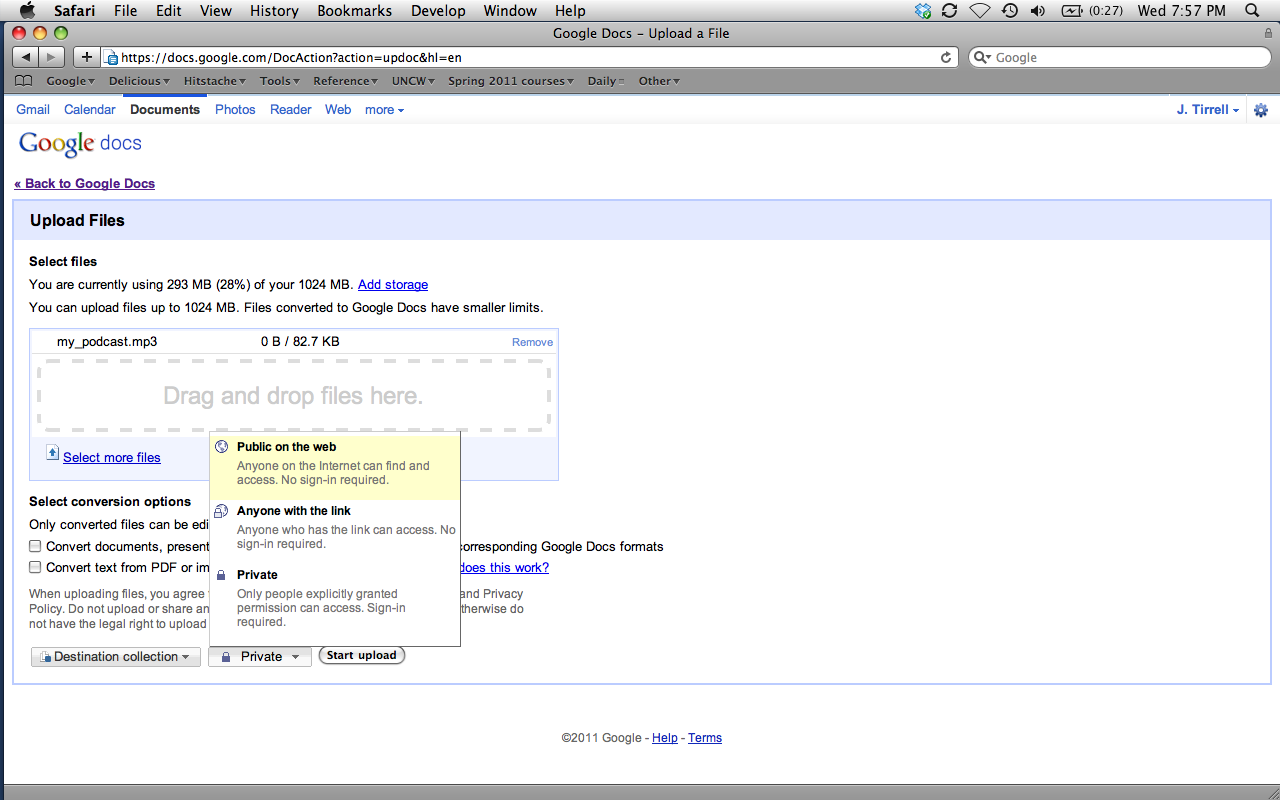
Task: Click the Spotlight search magnifier icon
Action: [x=1252, y=11]
